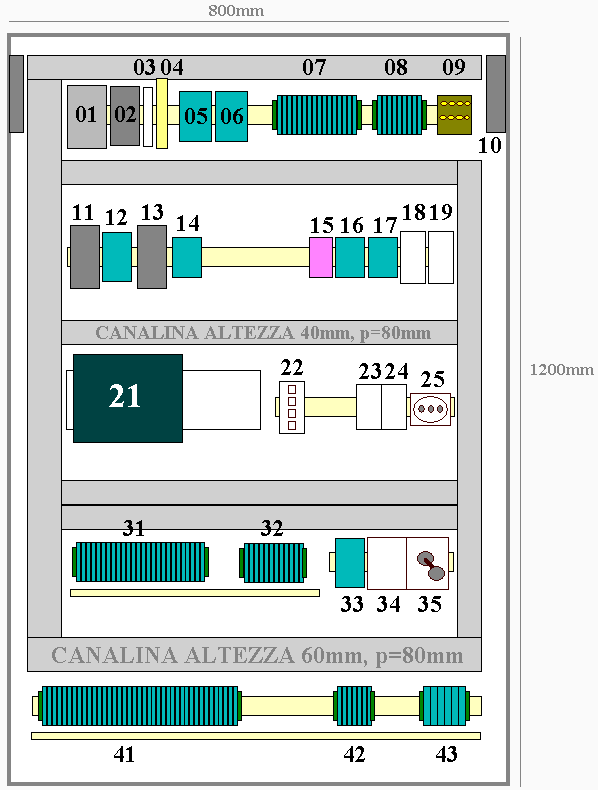Click the pink component 15

click(x=321, y=257)
